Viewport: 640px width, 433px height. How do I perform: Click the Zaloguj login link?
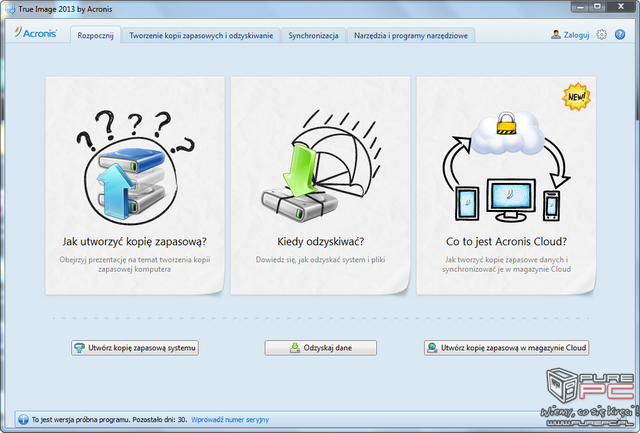(576, 35)
